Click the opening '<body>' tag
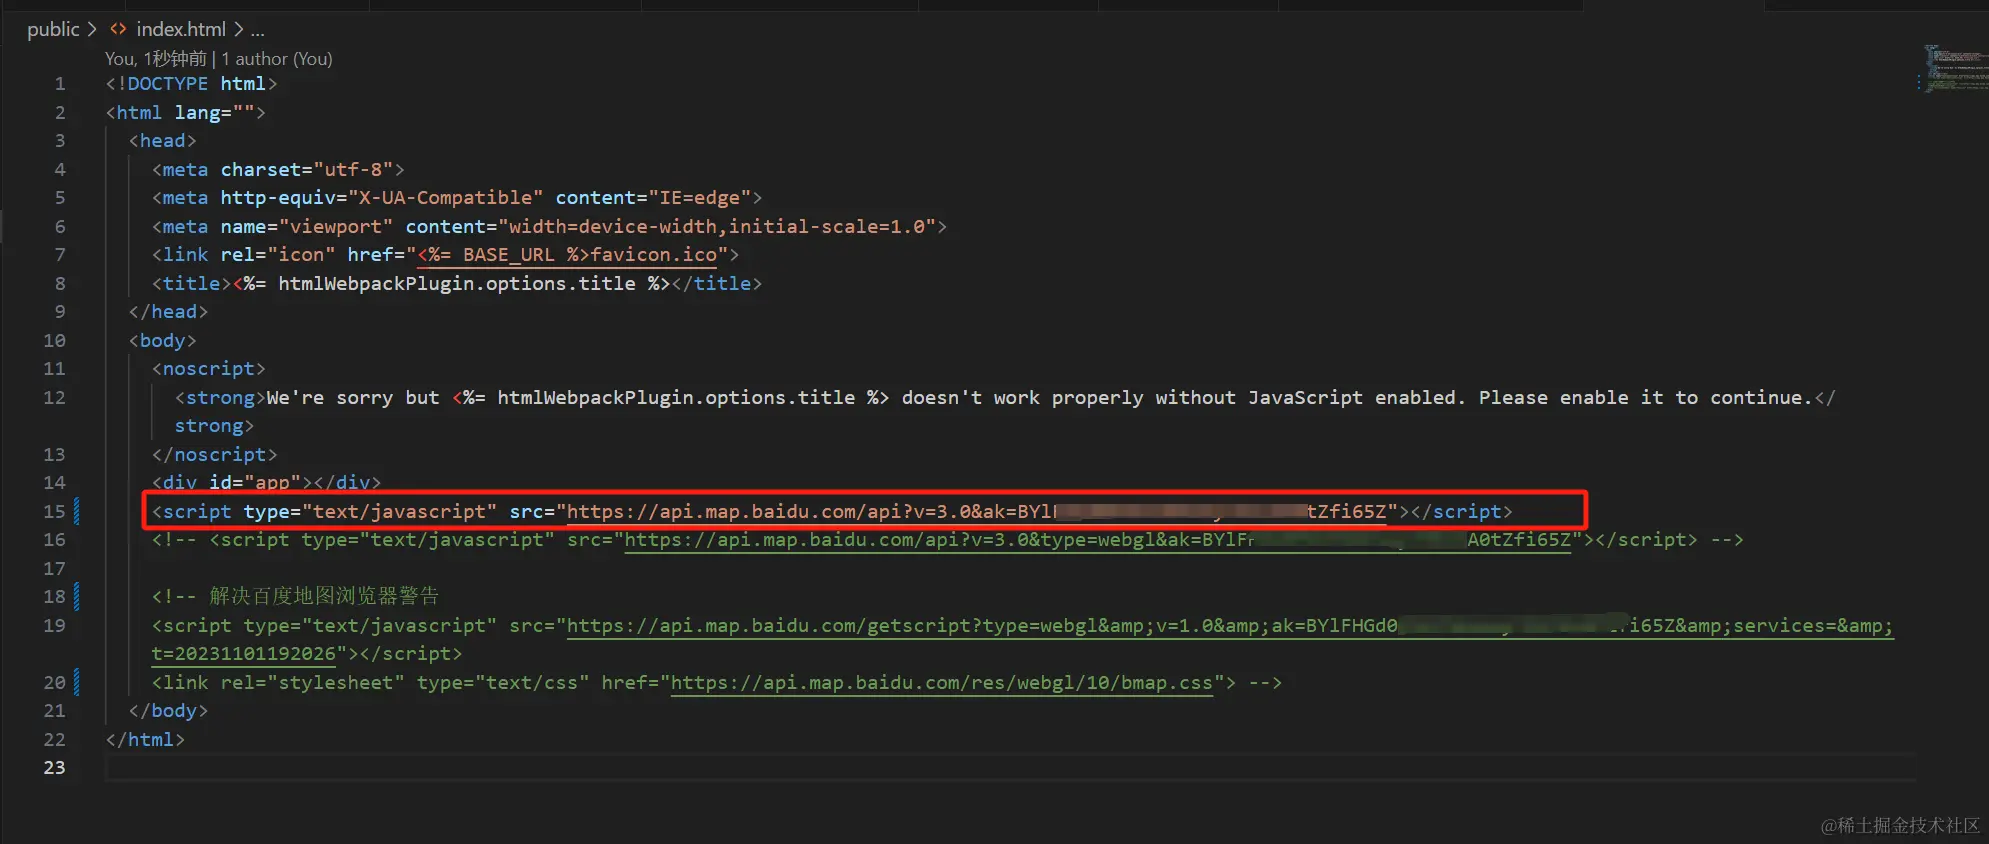1989x844 pixels. coord(162,341)
